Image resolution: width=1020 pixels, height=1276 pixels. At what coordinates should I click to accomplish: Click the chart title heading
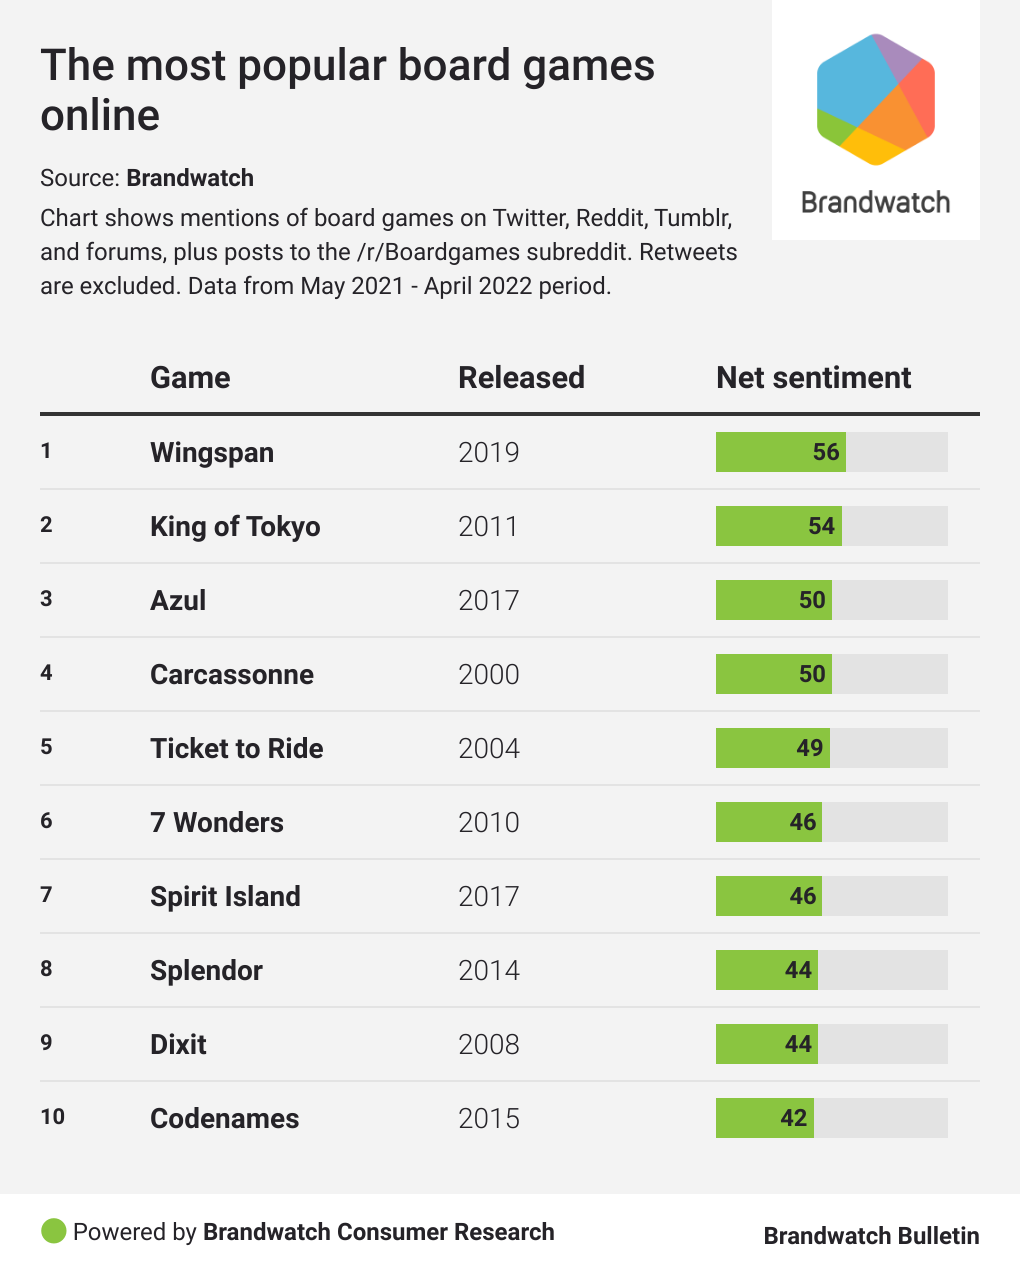click(347, 90)
